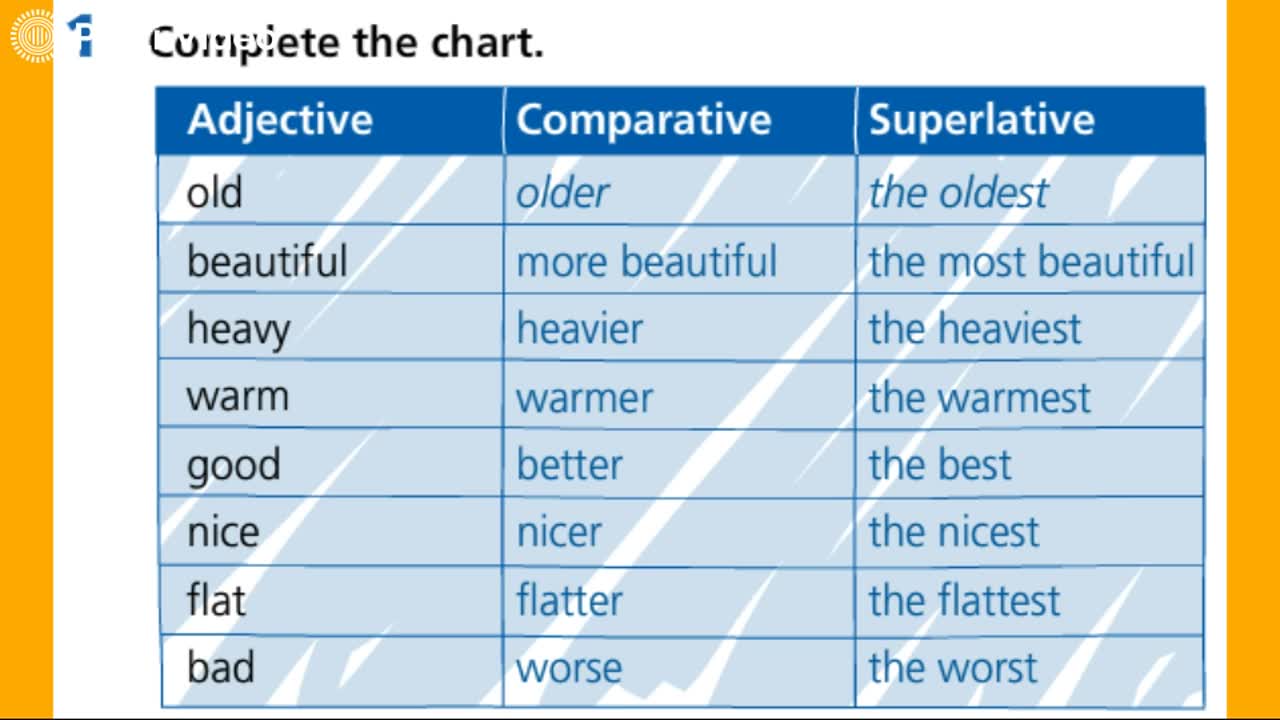Click the 'the worst' superlative cell
Screen dimensions: 1280x720
(1031, 668)
